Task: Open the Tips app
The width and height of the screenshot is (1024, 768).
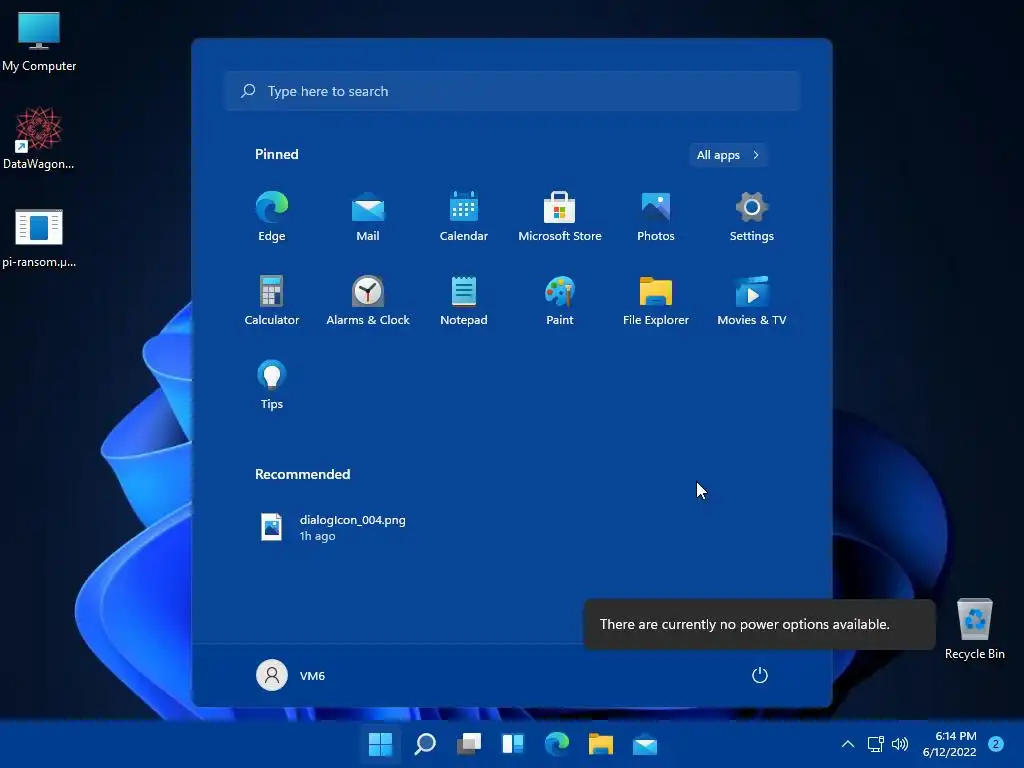Action: point(272,385)
